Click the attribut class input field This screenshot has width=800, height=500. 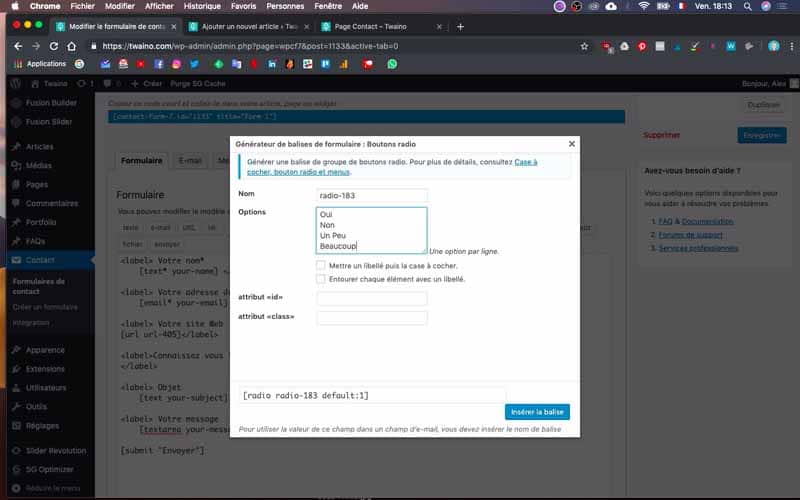[372, 317]
